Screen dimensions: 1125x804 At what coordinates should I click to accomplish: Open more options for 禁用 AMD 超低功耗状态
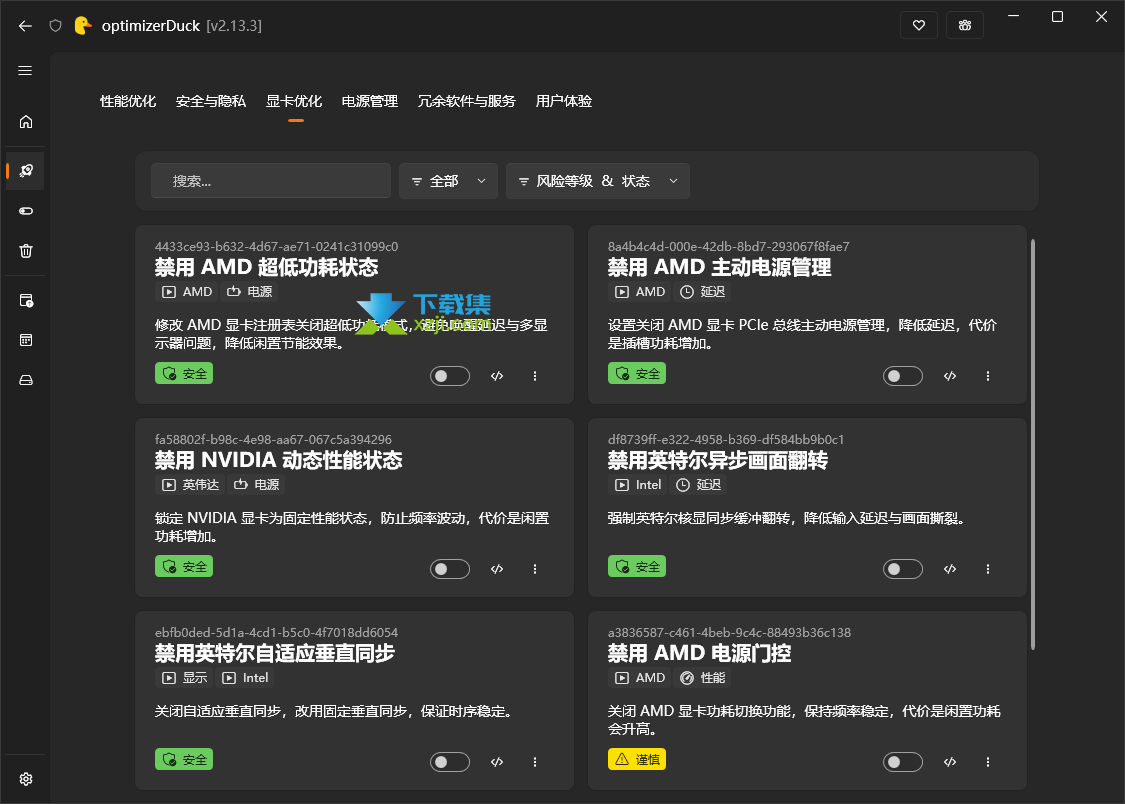click(x=535, y=376)
